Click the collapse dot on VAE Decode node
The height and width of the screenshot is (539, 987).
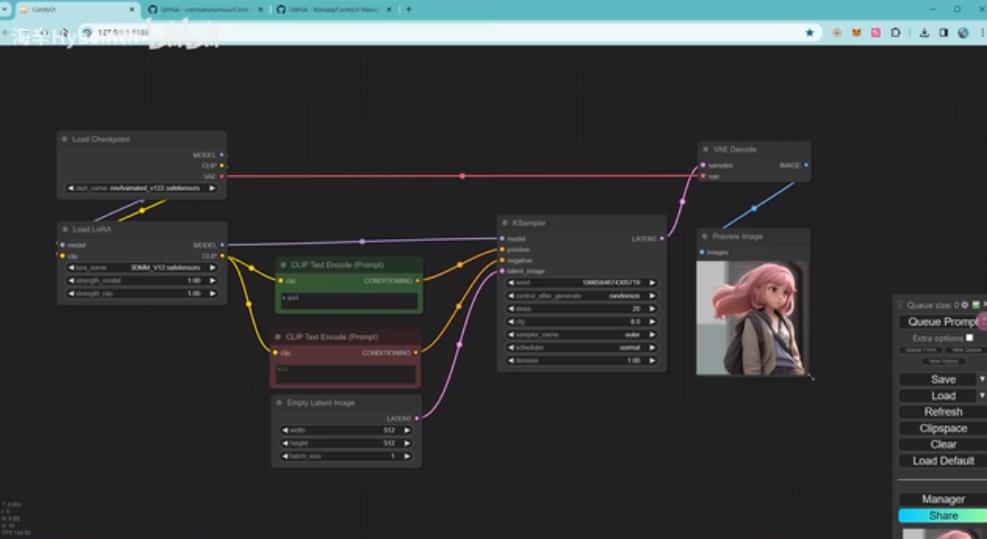point(706,149)
